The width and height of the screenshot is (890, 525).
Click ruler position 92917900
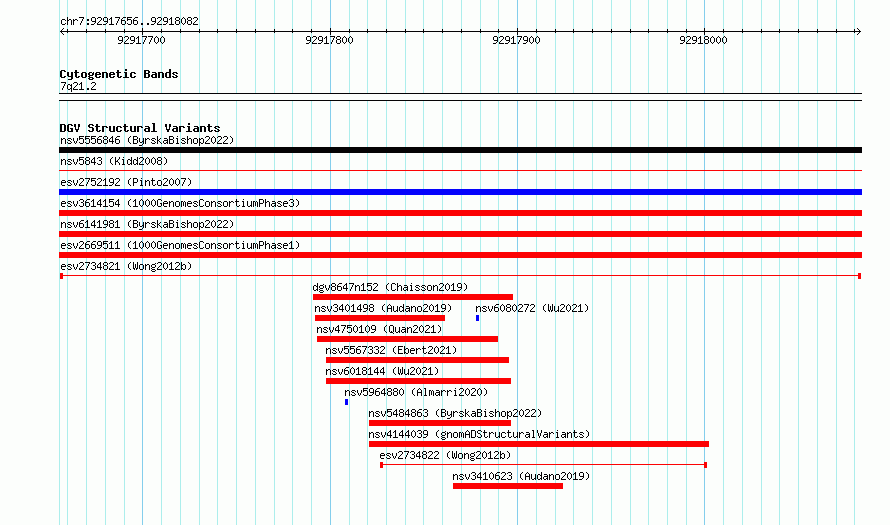pyautogui.click(x=517, y=40)
